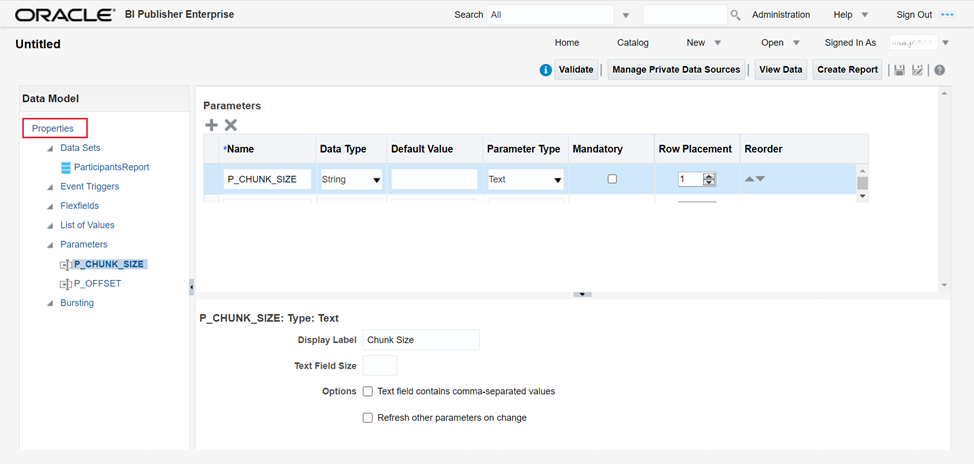The width and height of the screenshot is (974, 464).
Task: Open the Data Type String dropdown
Action: pos(376,180)
